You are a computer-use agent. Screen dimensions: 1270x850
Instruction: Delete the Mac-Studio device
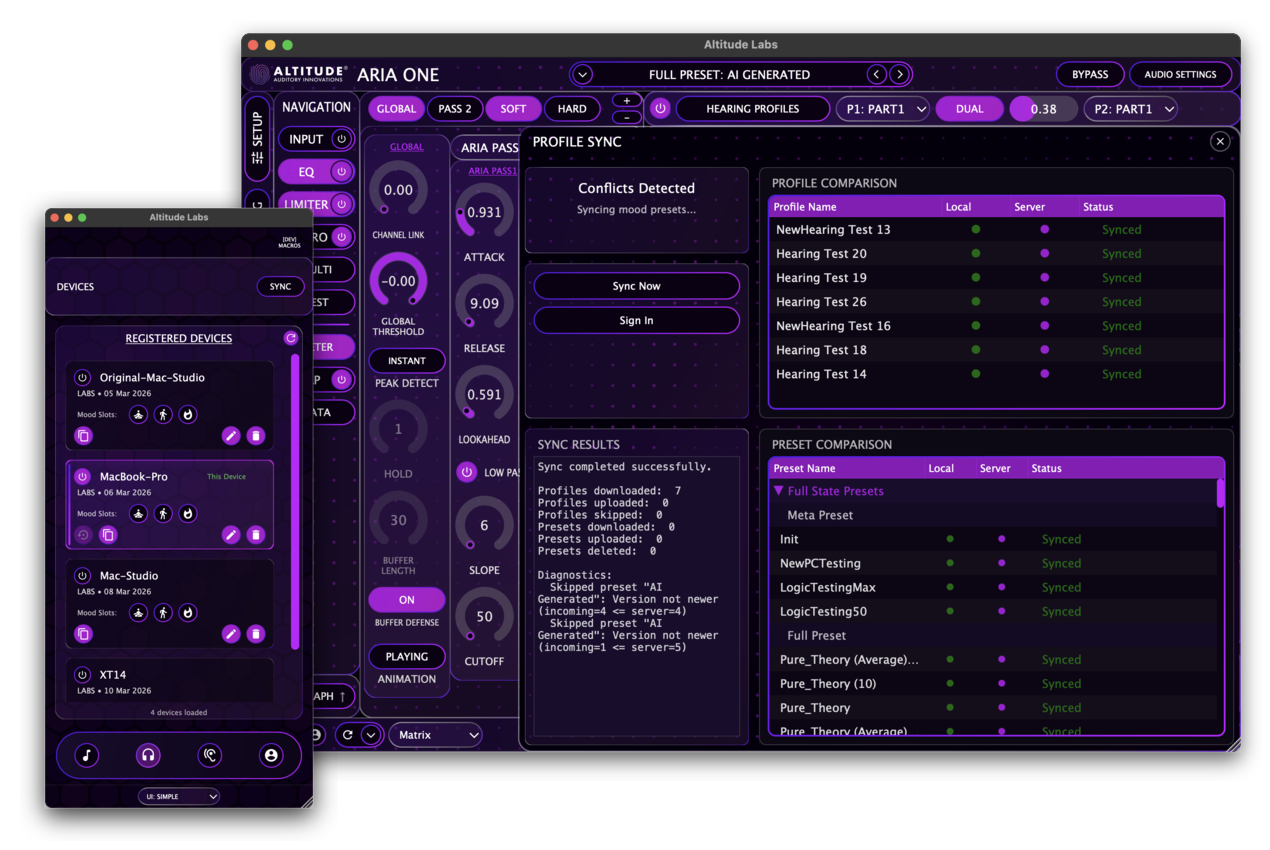click(256, 634)
